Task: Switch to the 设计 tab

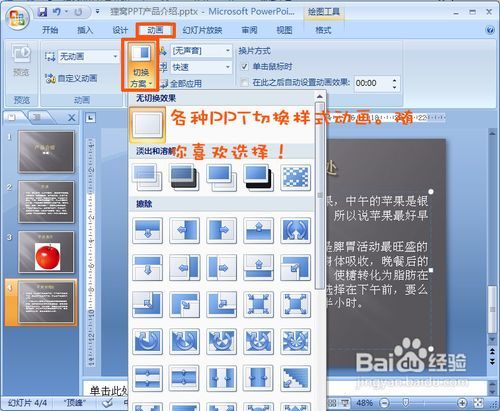Action: (x=120, y=30)
